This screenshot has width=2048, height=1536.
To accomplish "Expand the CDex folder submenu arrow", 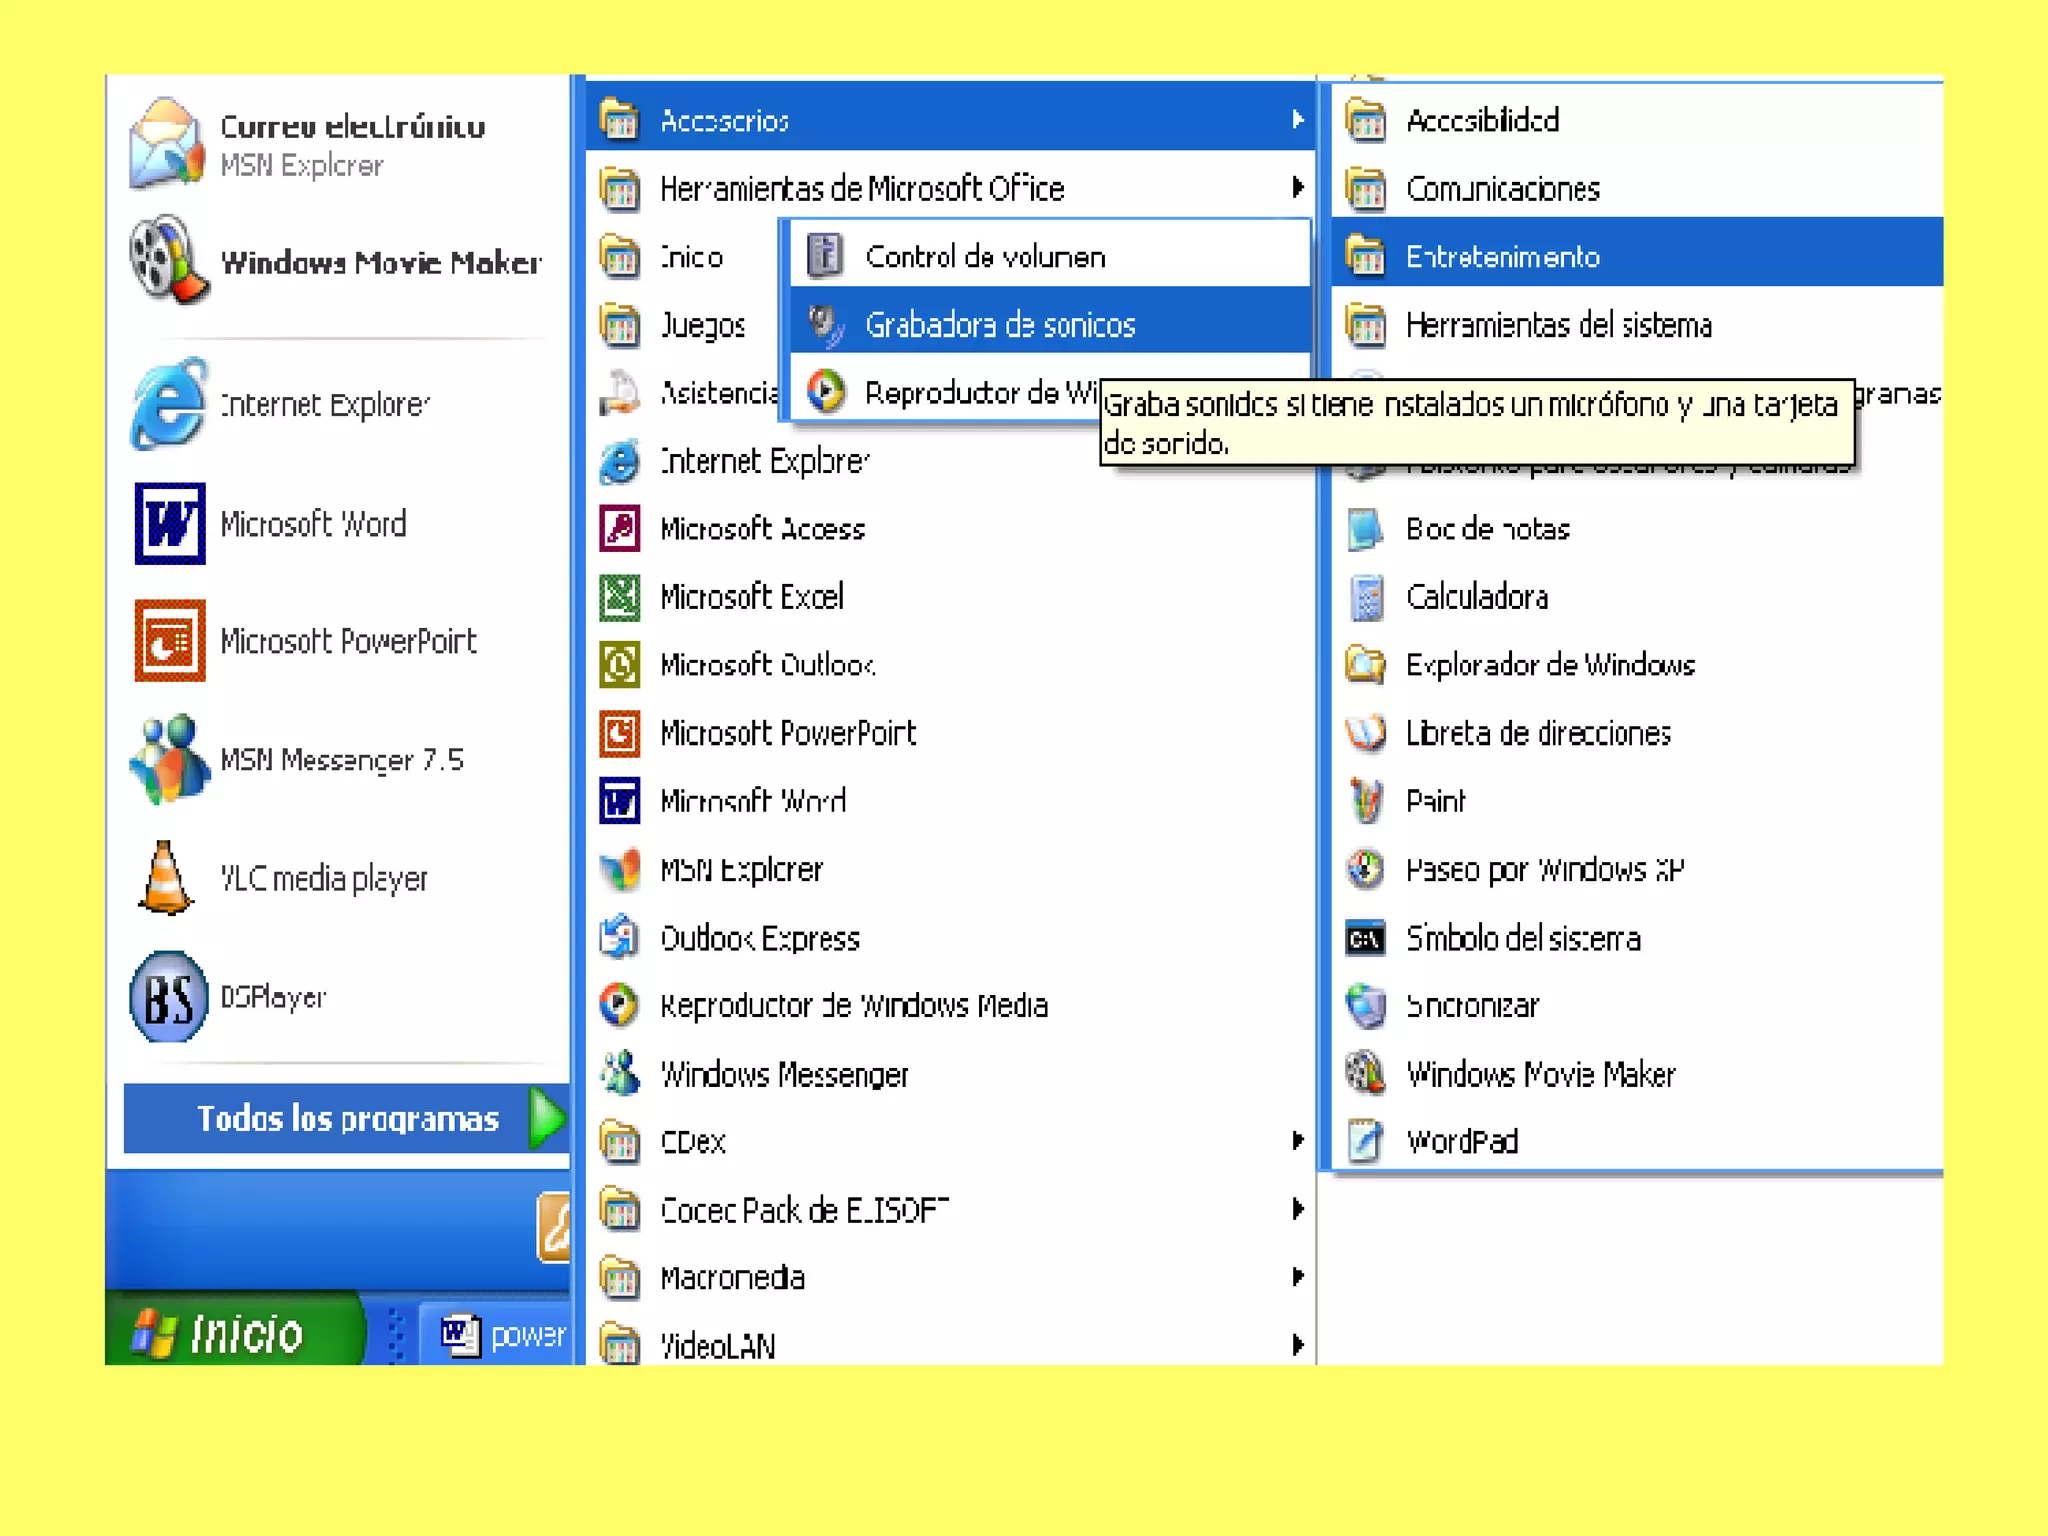I will click(1297, 1141).
